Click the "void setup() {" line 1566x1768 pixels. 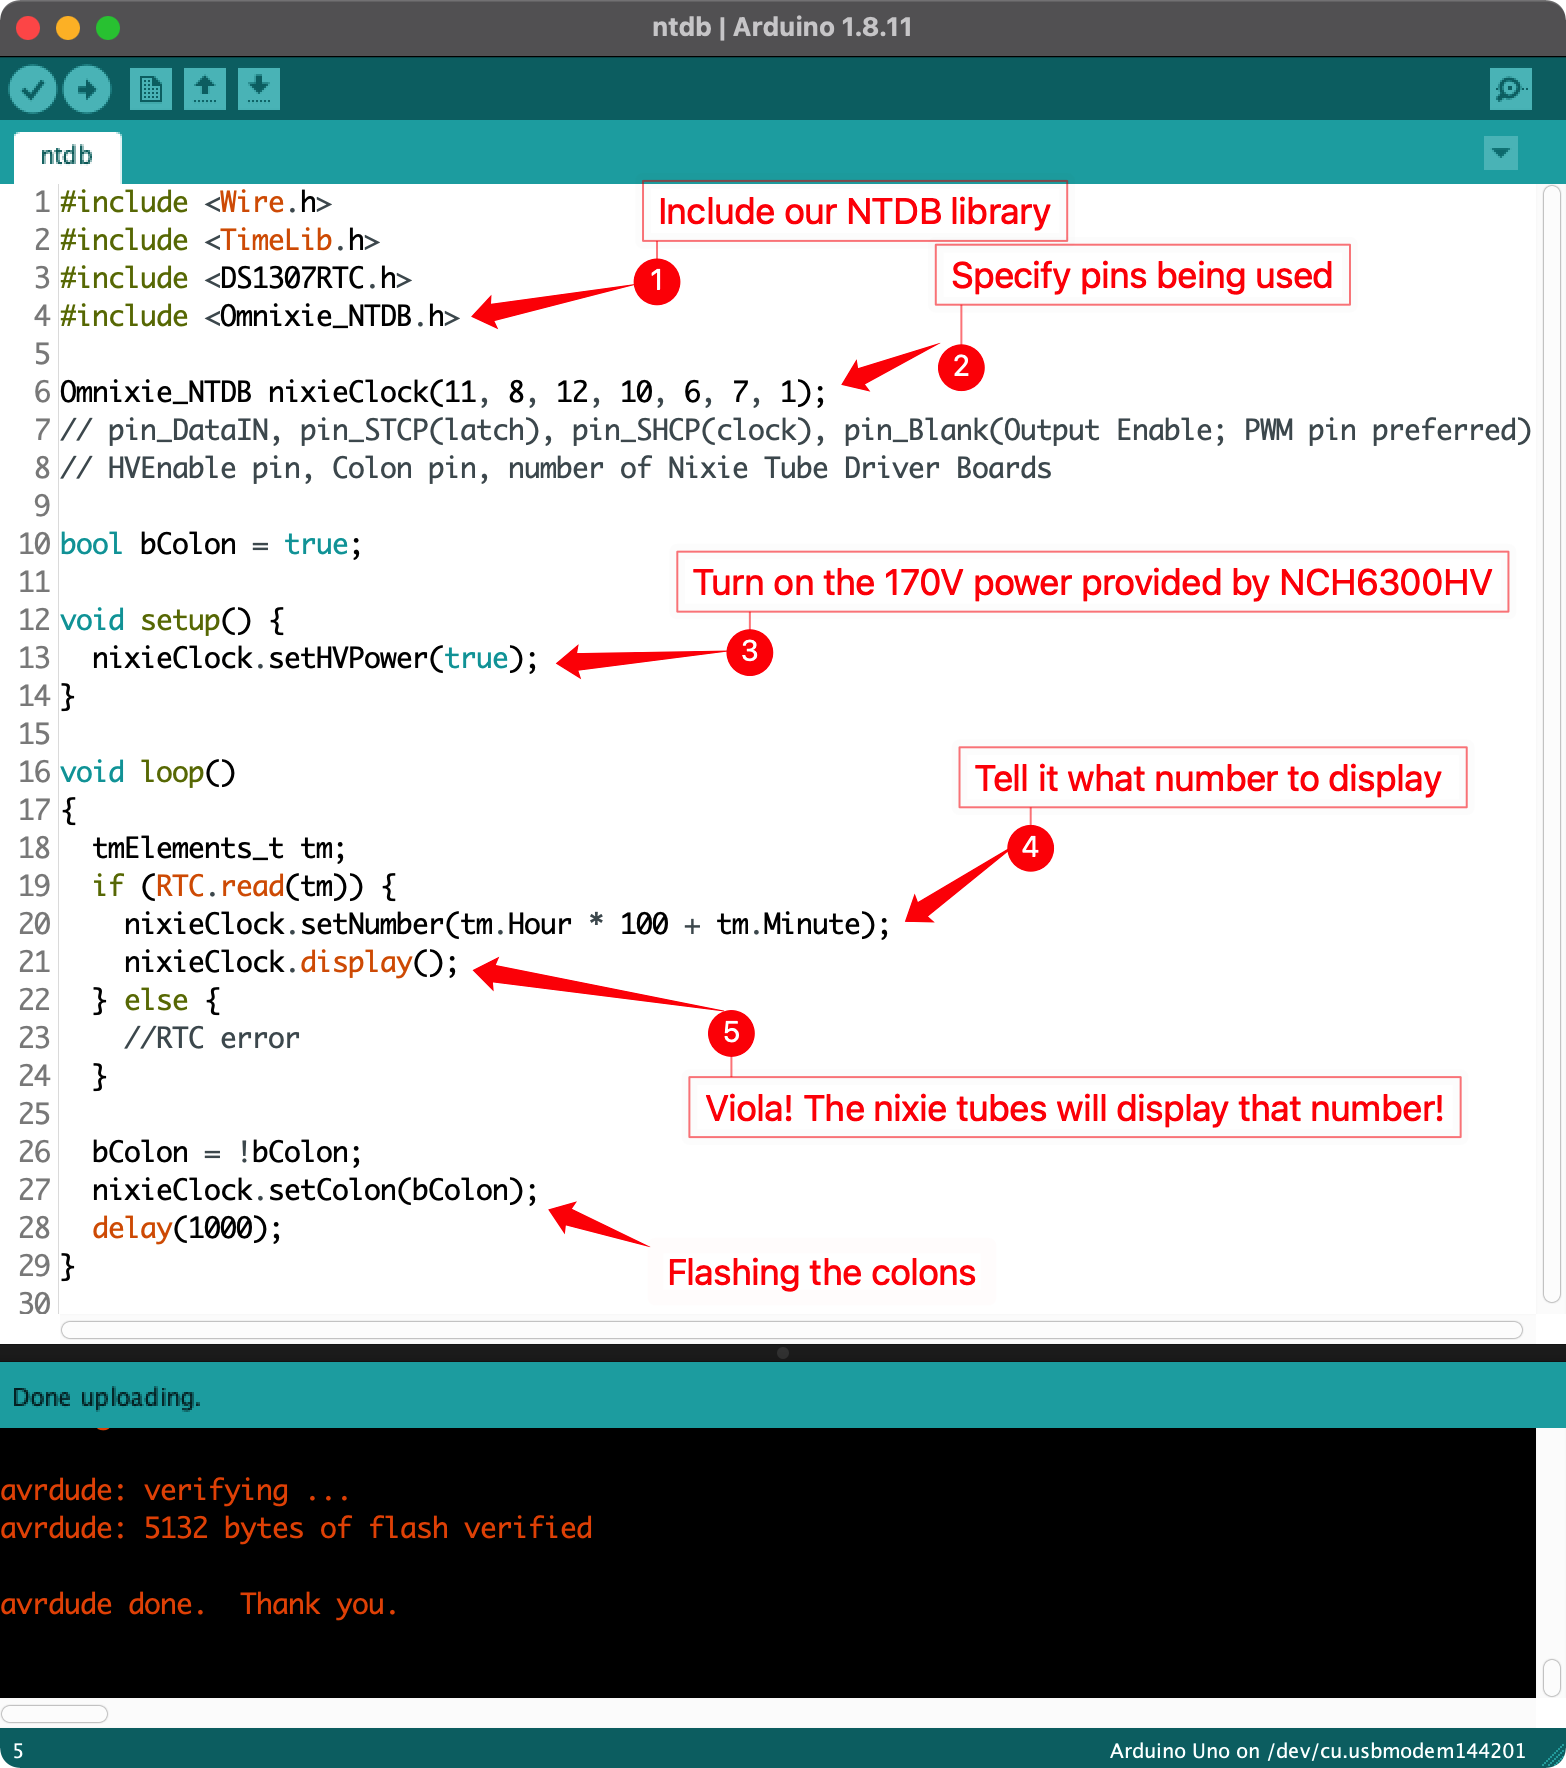coord(173,620)
